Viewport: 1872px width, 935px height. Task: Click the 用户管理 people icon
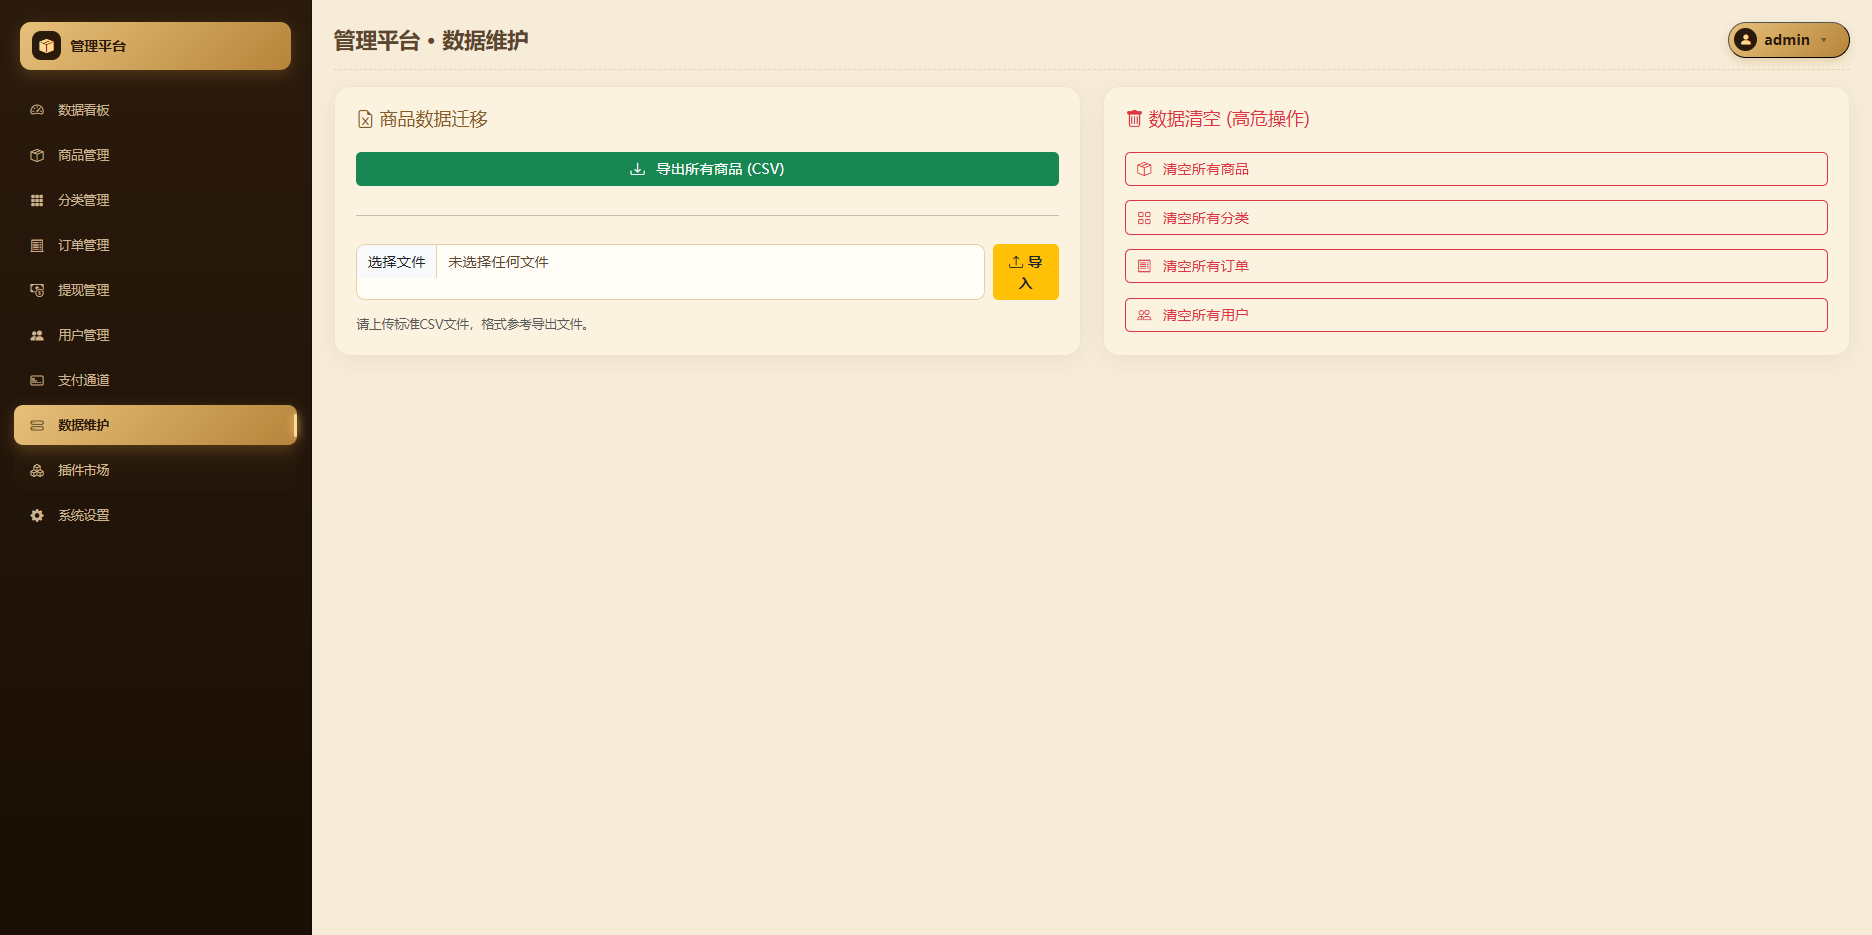click(x=37, y=335)
